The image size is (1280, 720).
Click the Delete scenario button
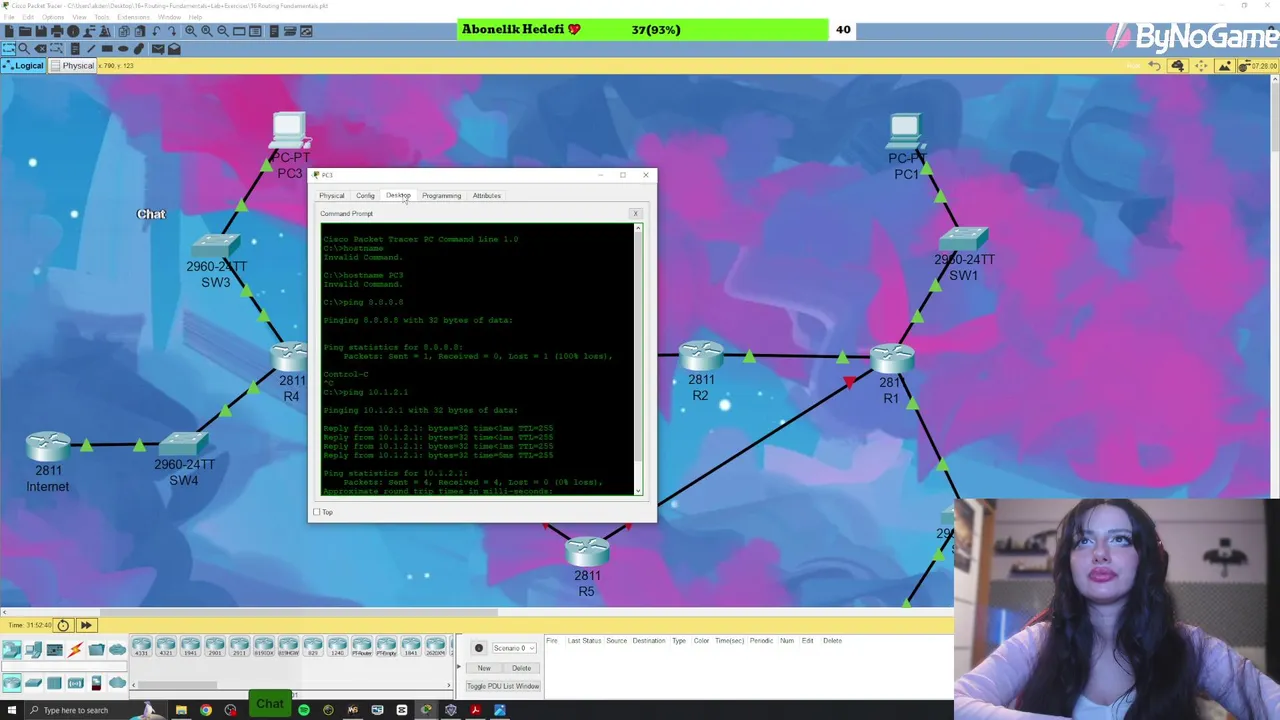coord(521,668)
